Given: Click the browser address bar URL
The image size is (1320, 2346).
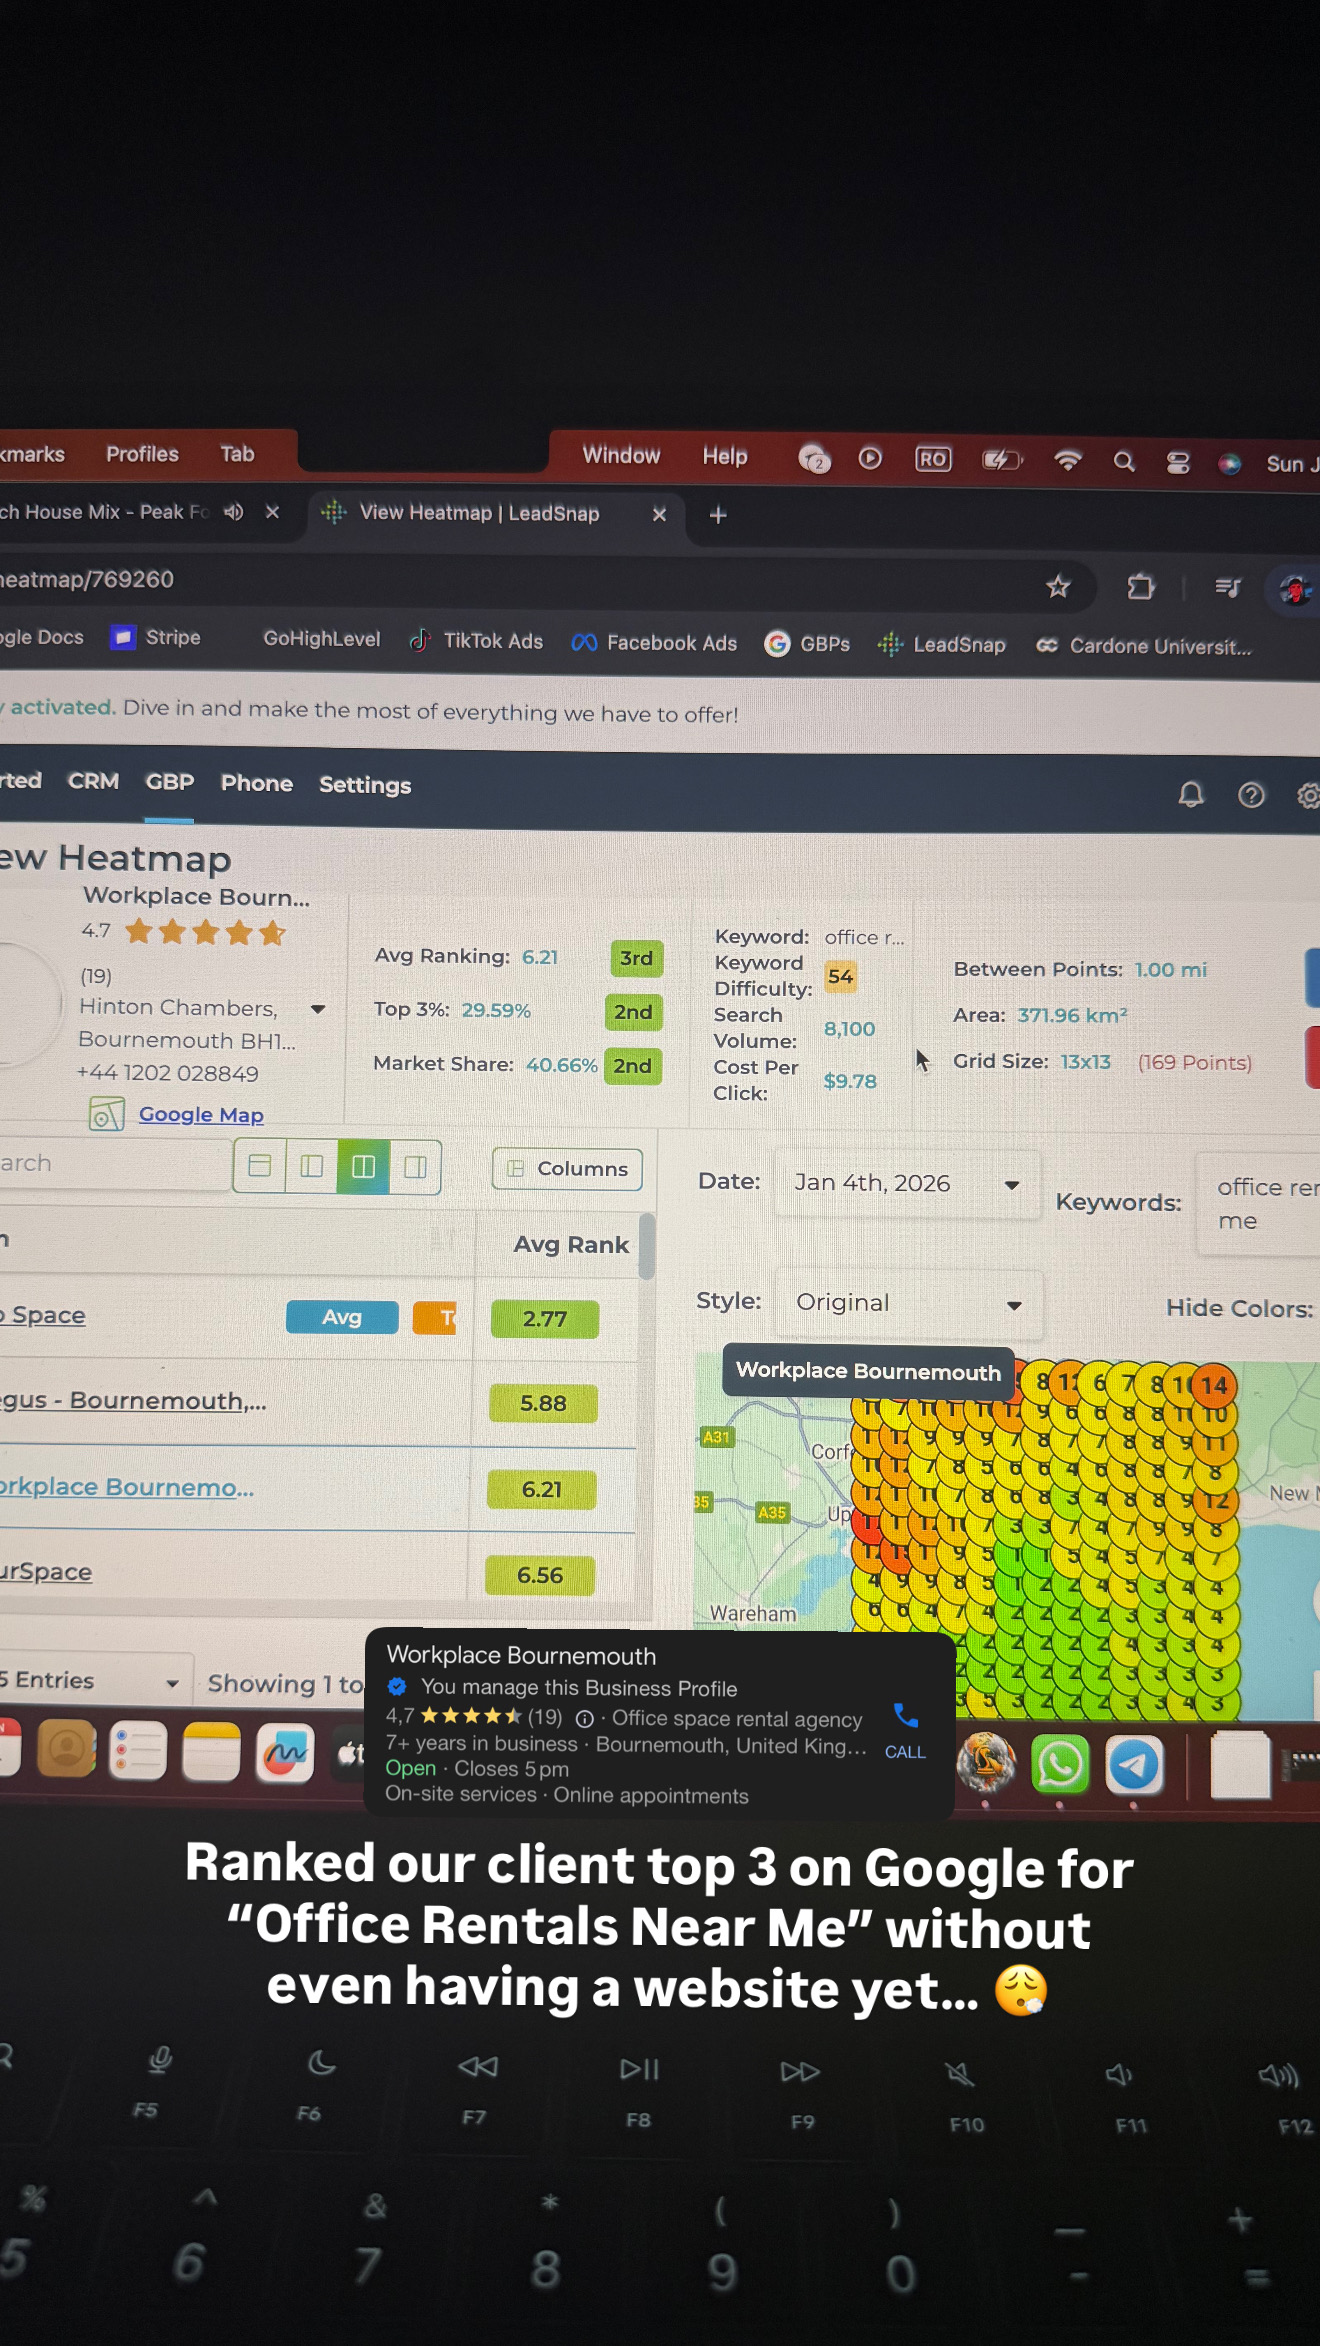Looking at the screenshot, I should click(87, 579).
